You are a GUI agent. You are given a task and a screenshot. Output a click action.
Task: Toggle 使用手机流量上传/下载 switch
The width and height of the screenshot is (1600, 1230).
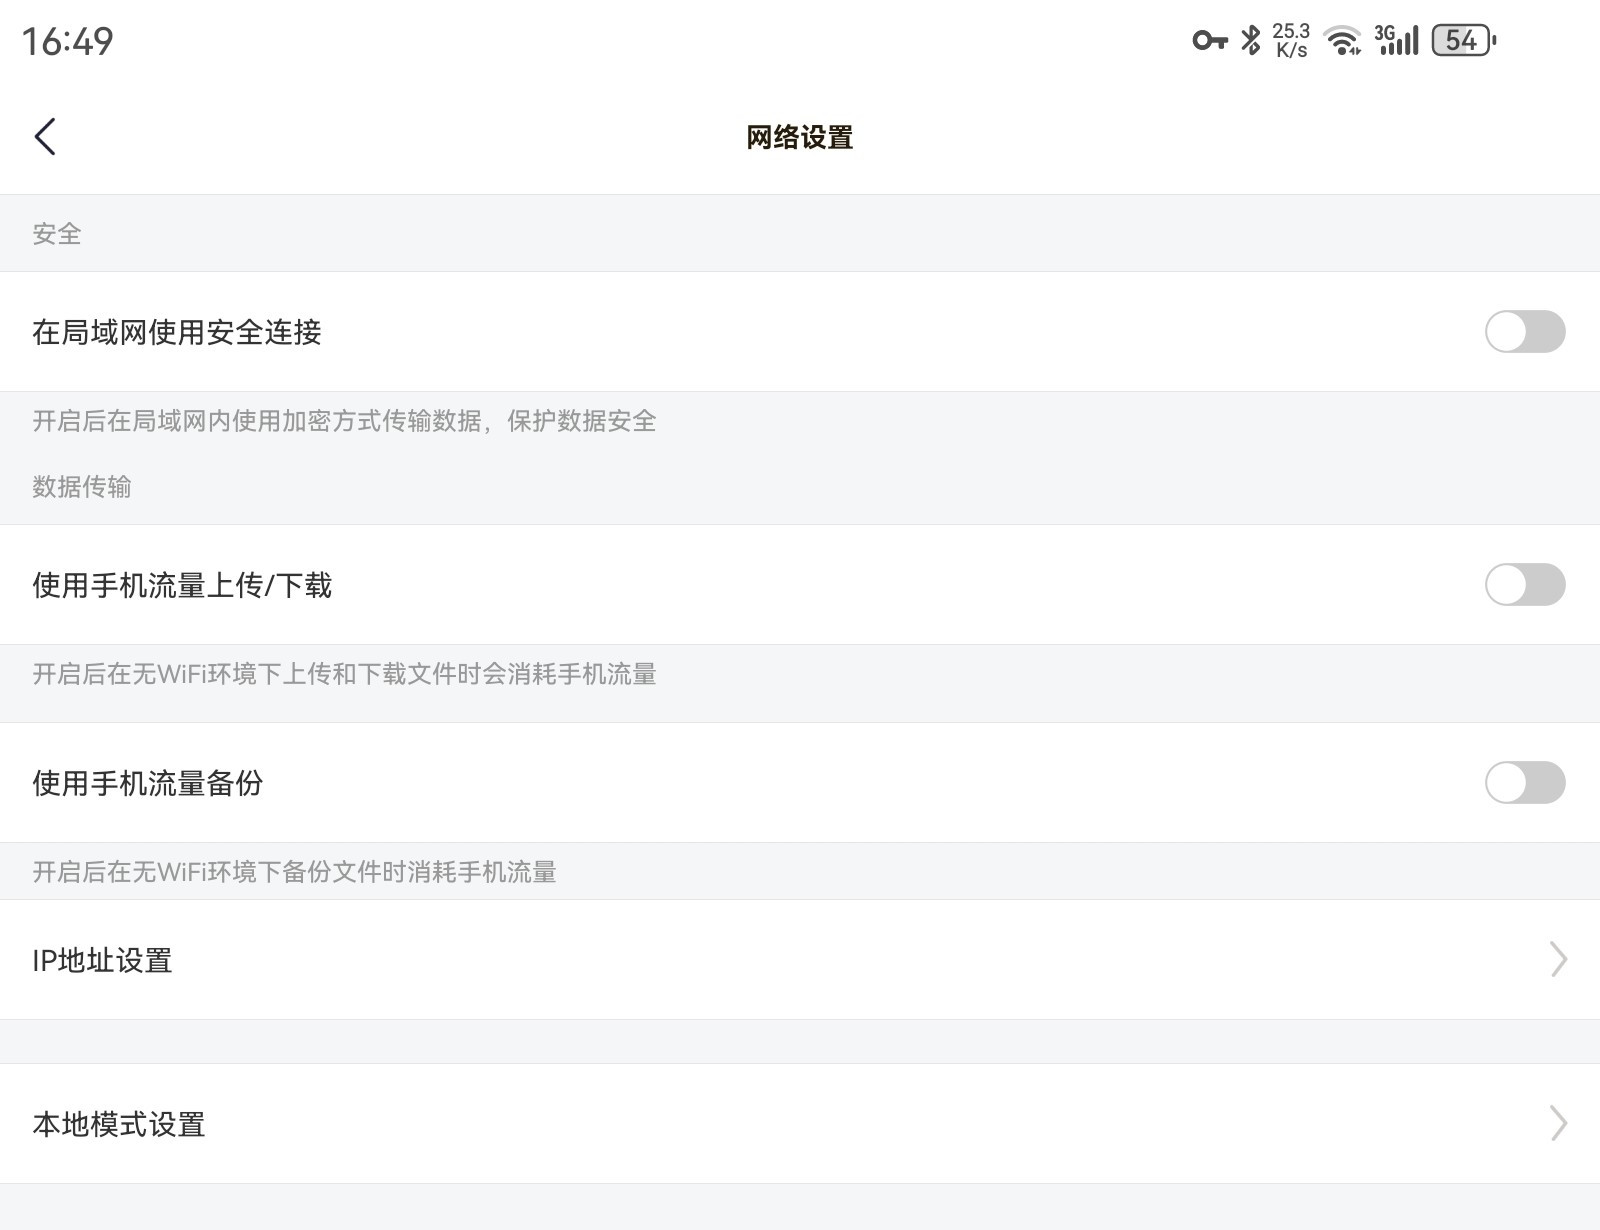(1524, 585)
